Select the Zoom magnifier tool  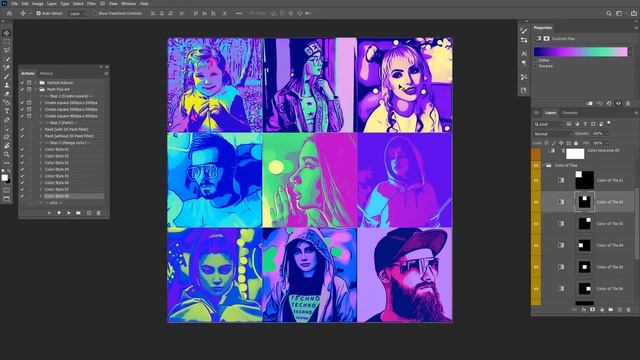[6, 154]
